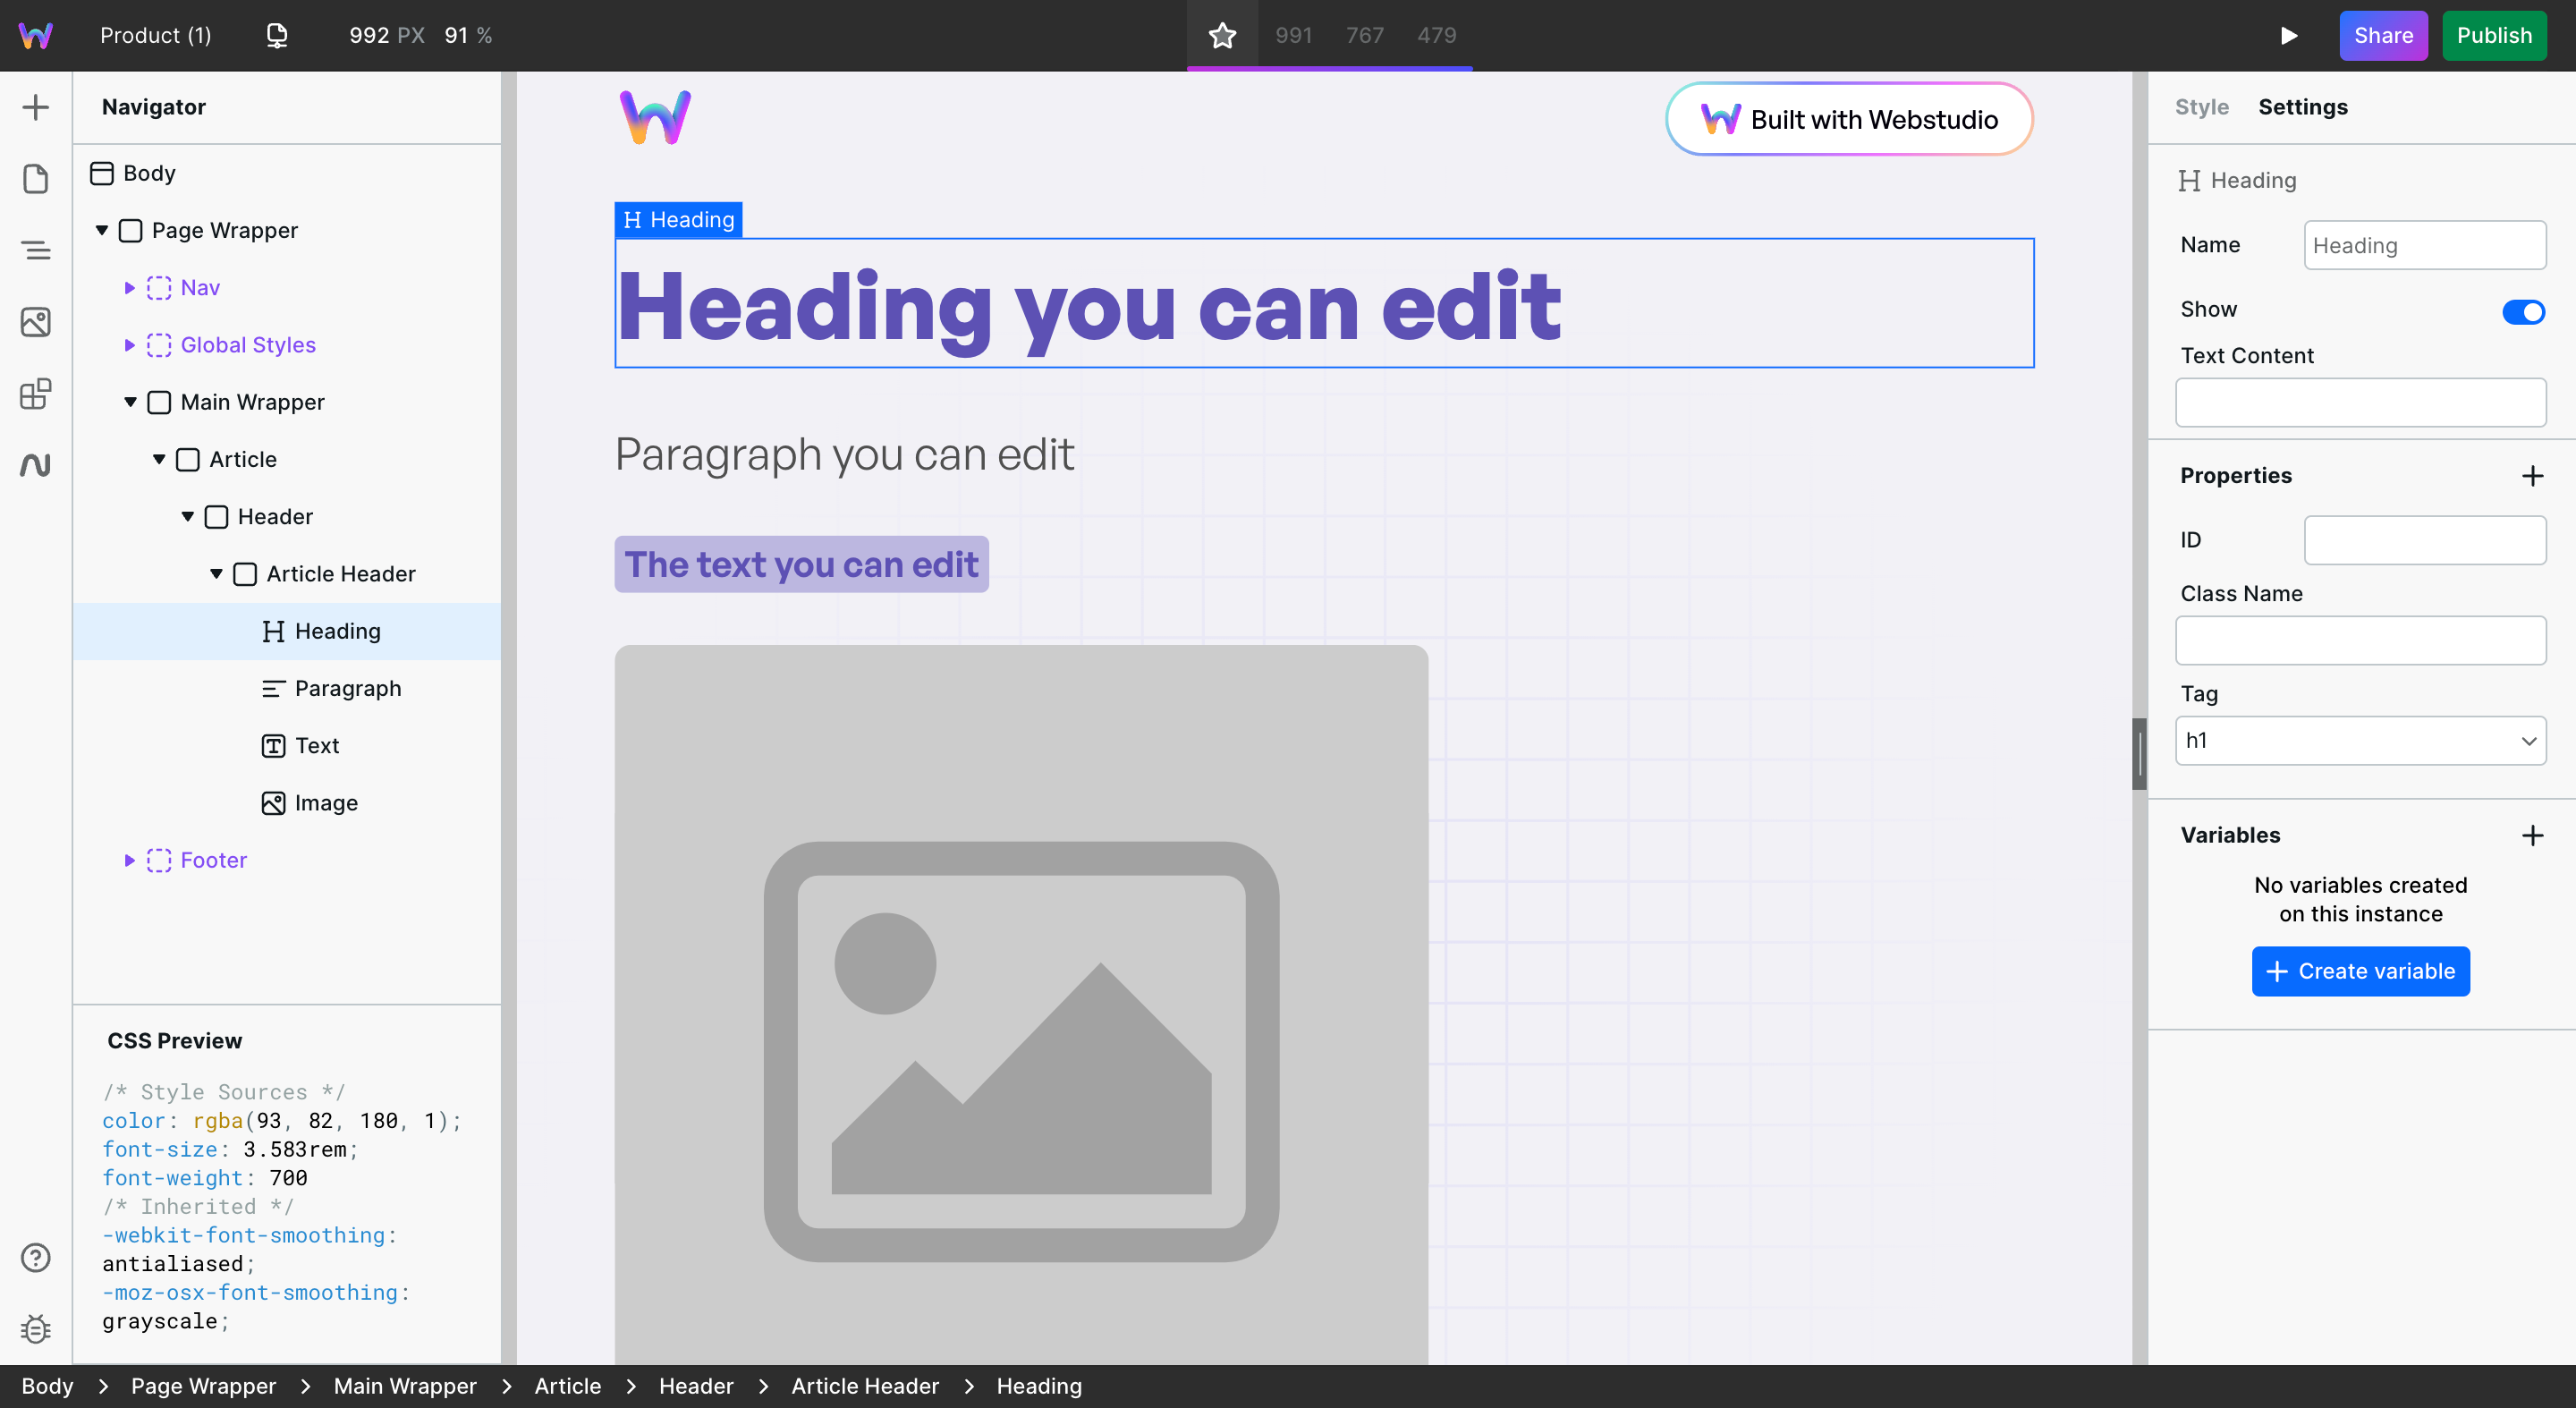
Task: Click the Text Content input field
Action: pos(2360,402)
